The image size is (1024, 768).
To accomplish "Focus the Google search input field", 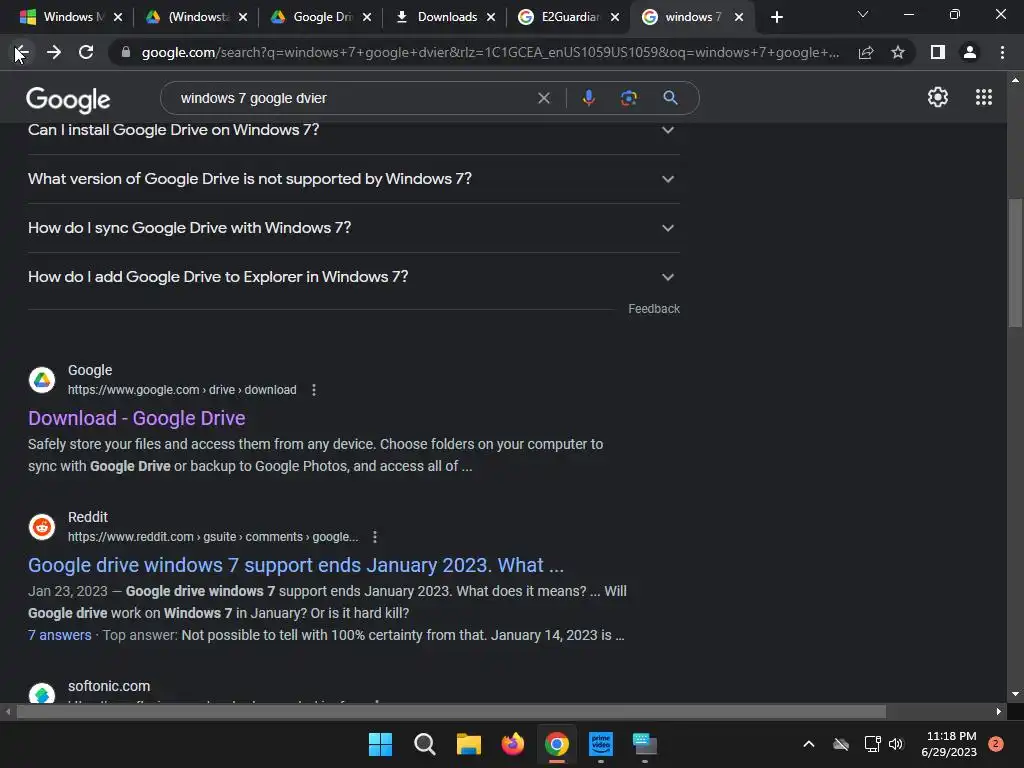I will pyautogui.click(x=353, y=98).
